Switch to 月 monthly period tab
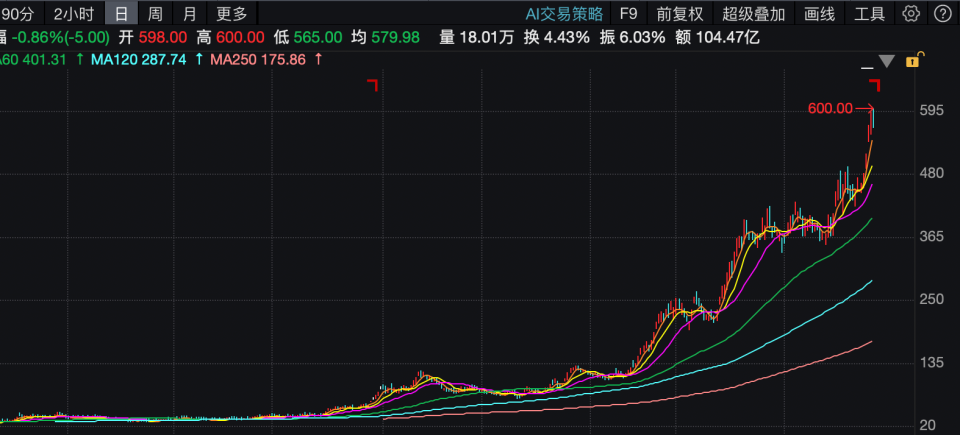Screen dimensions: 960x435 point(190,13)
